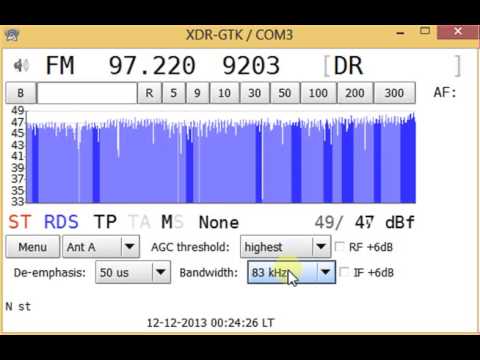Minimize the XDR-GTK window
The image size is (480, 360).
point(400,33)
